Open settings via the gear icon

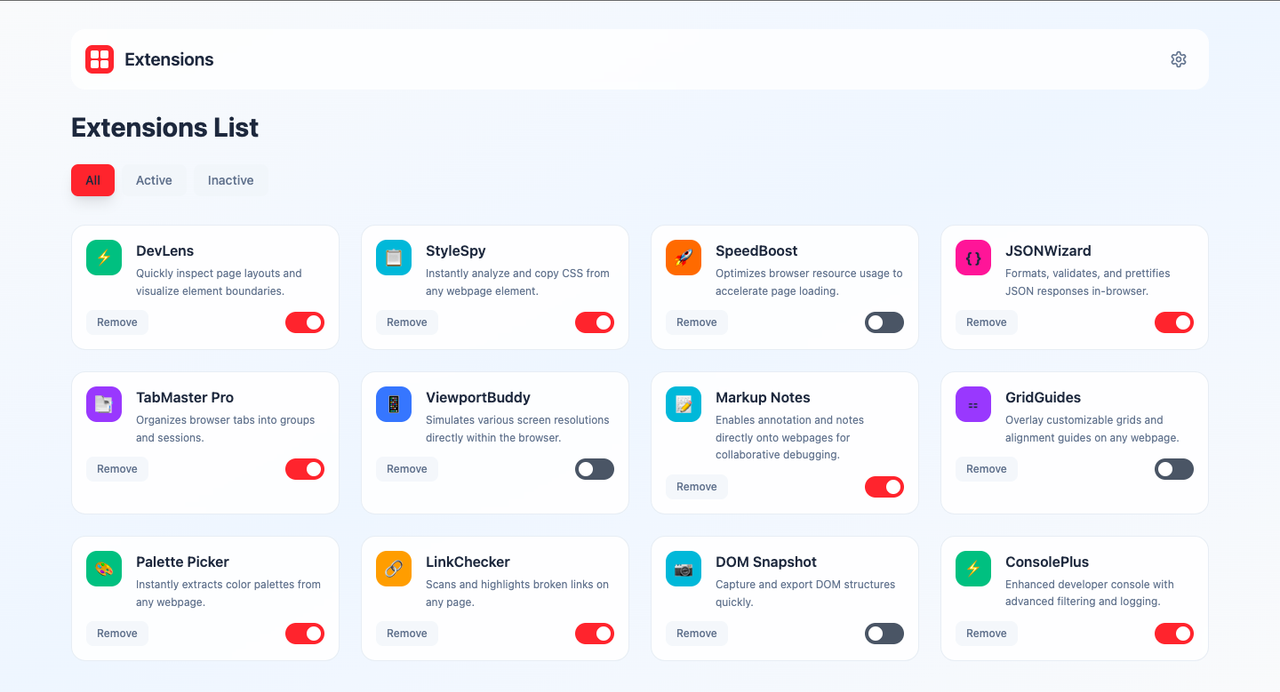pos(1178,59)
